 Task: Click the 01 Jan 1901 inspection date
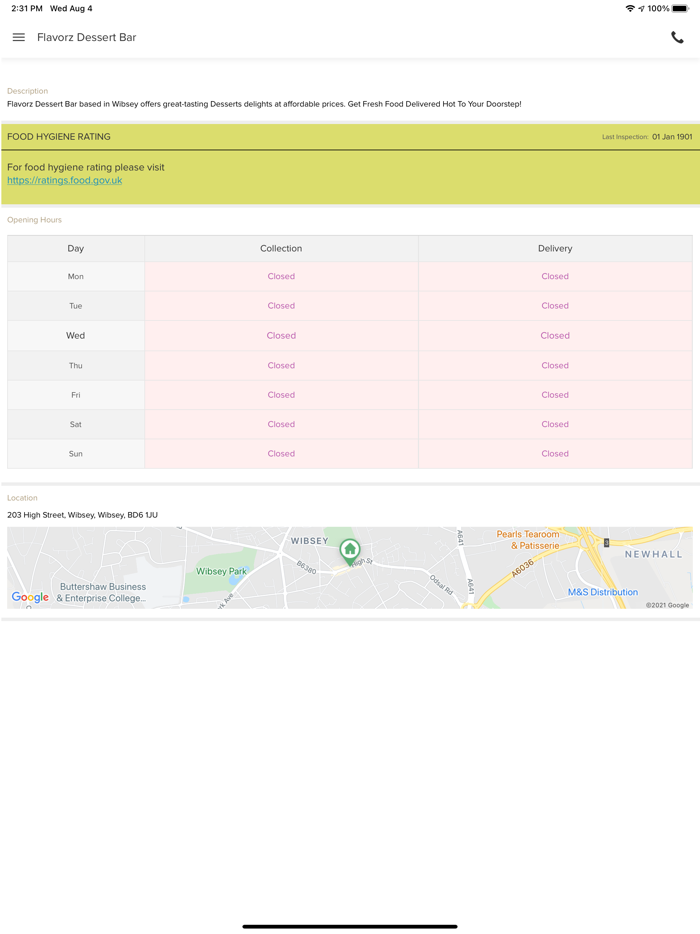[x=672, y=136]
